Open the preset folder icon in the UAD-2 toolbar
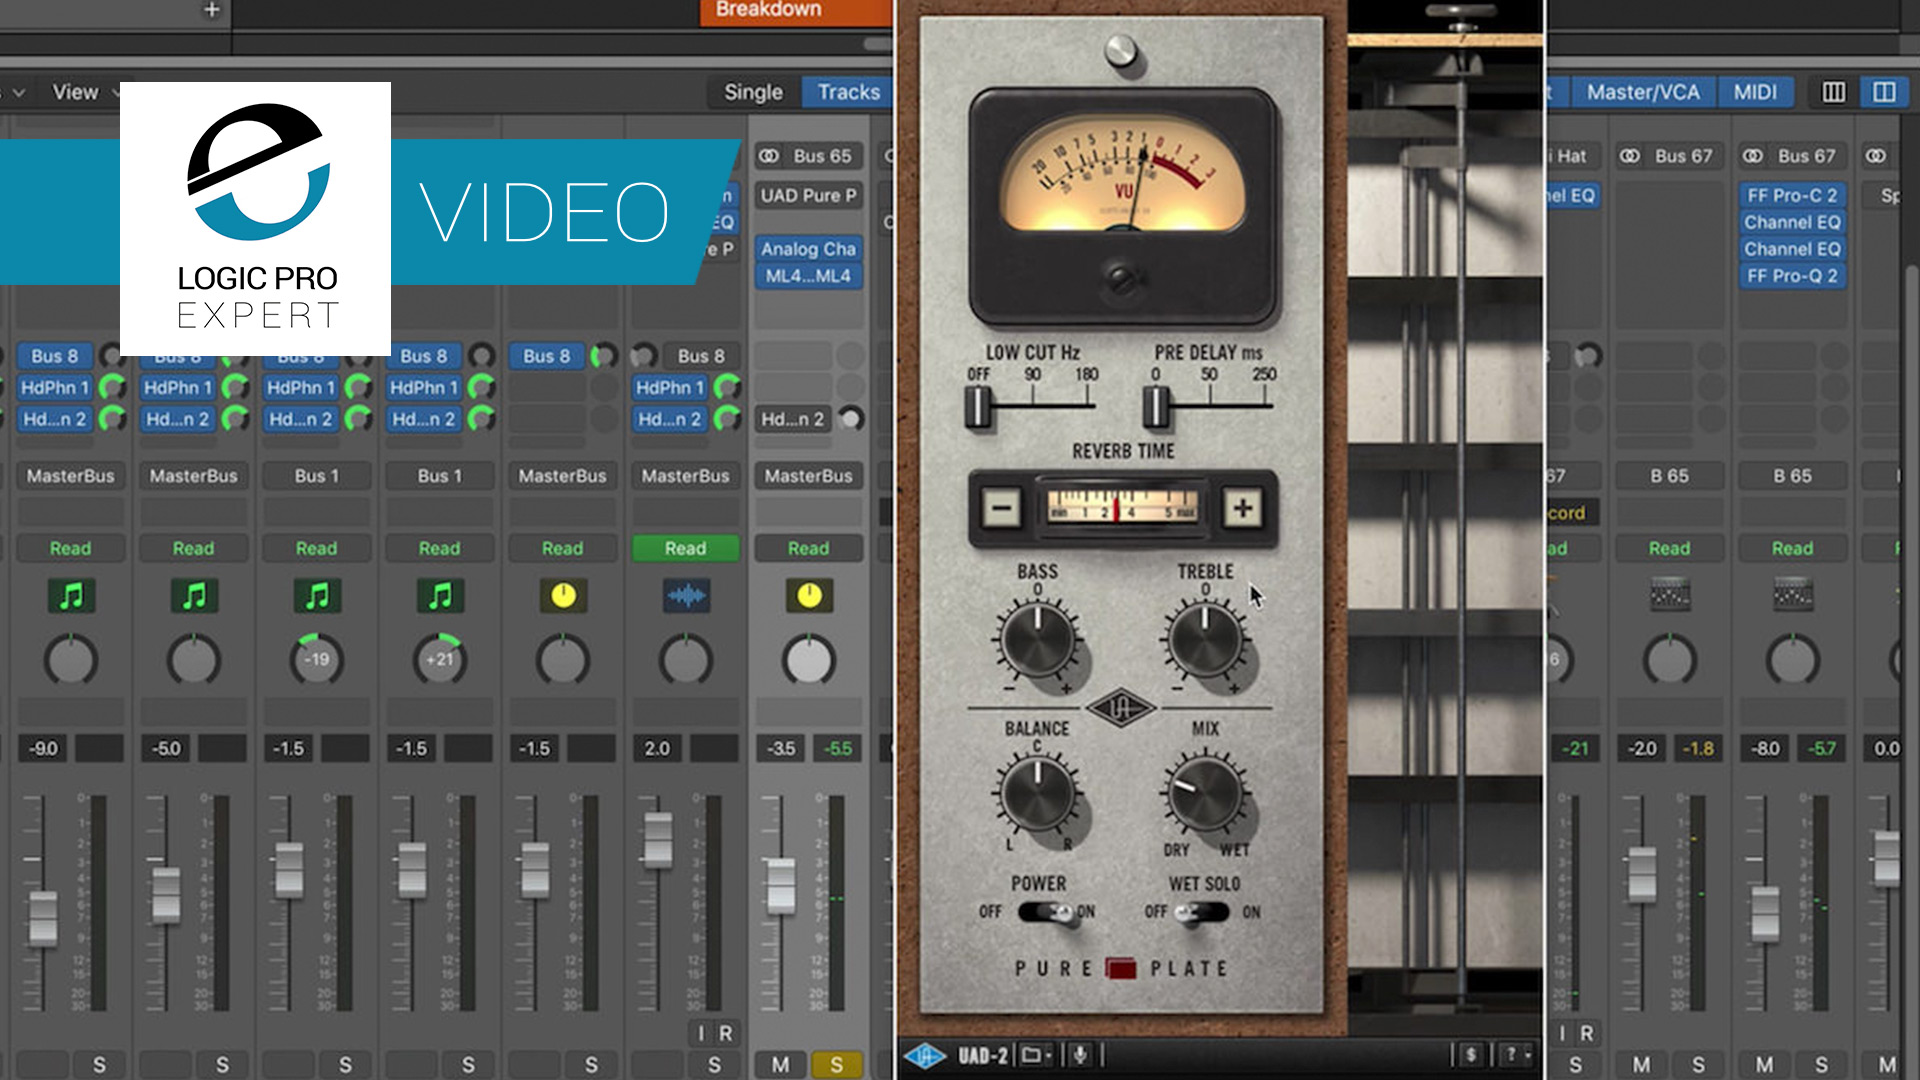 [x=1035, y=1055]
